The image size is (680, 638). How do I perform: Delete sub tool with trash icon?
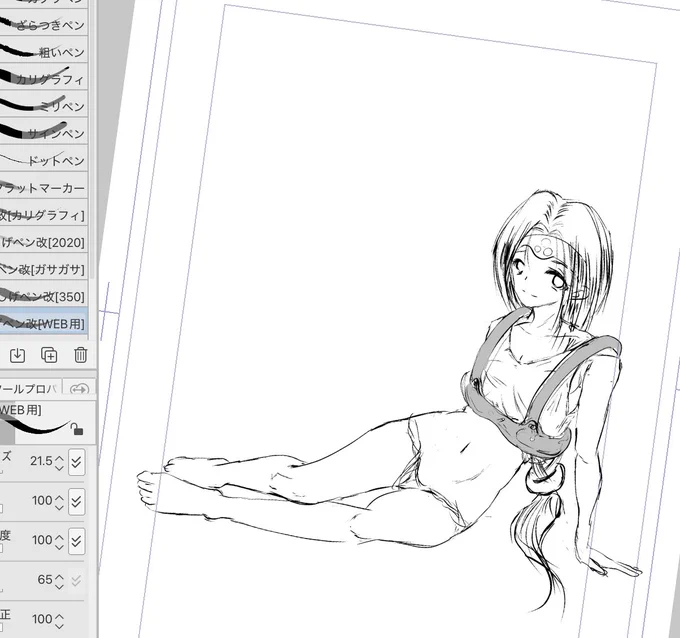tap(81, 355)
